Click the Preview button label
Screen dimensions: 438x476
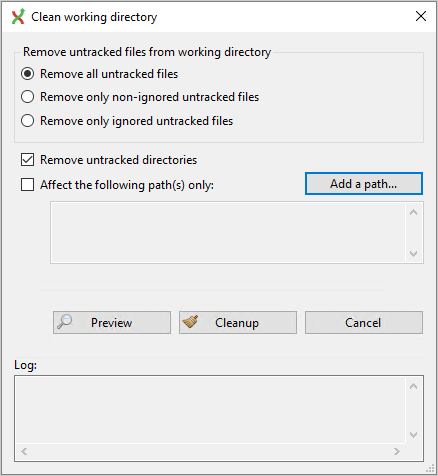tap(111, 323)
